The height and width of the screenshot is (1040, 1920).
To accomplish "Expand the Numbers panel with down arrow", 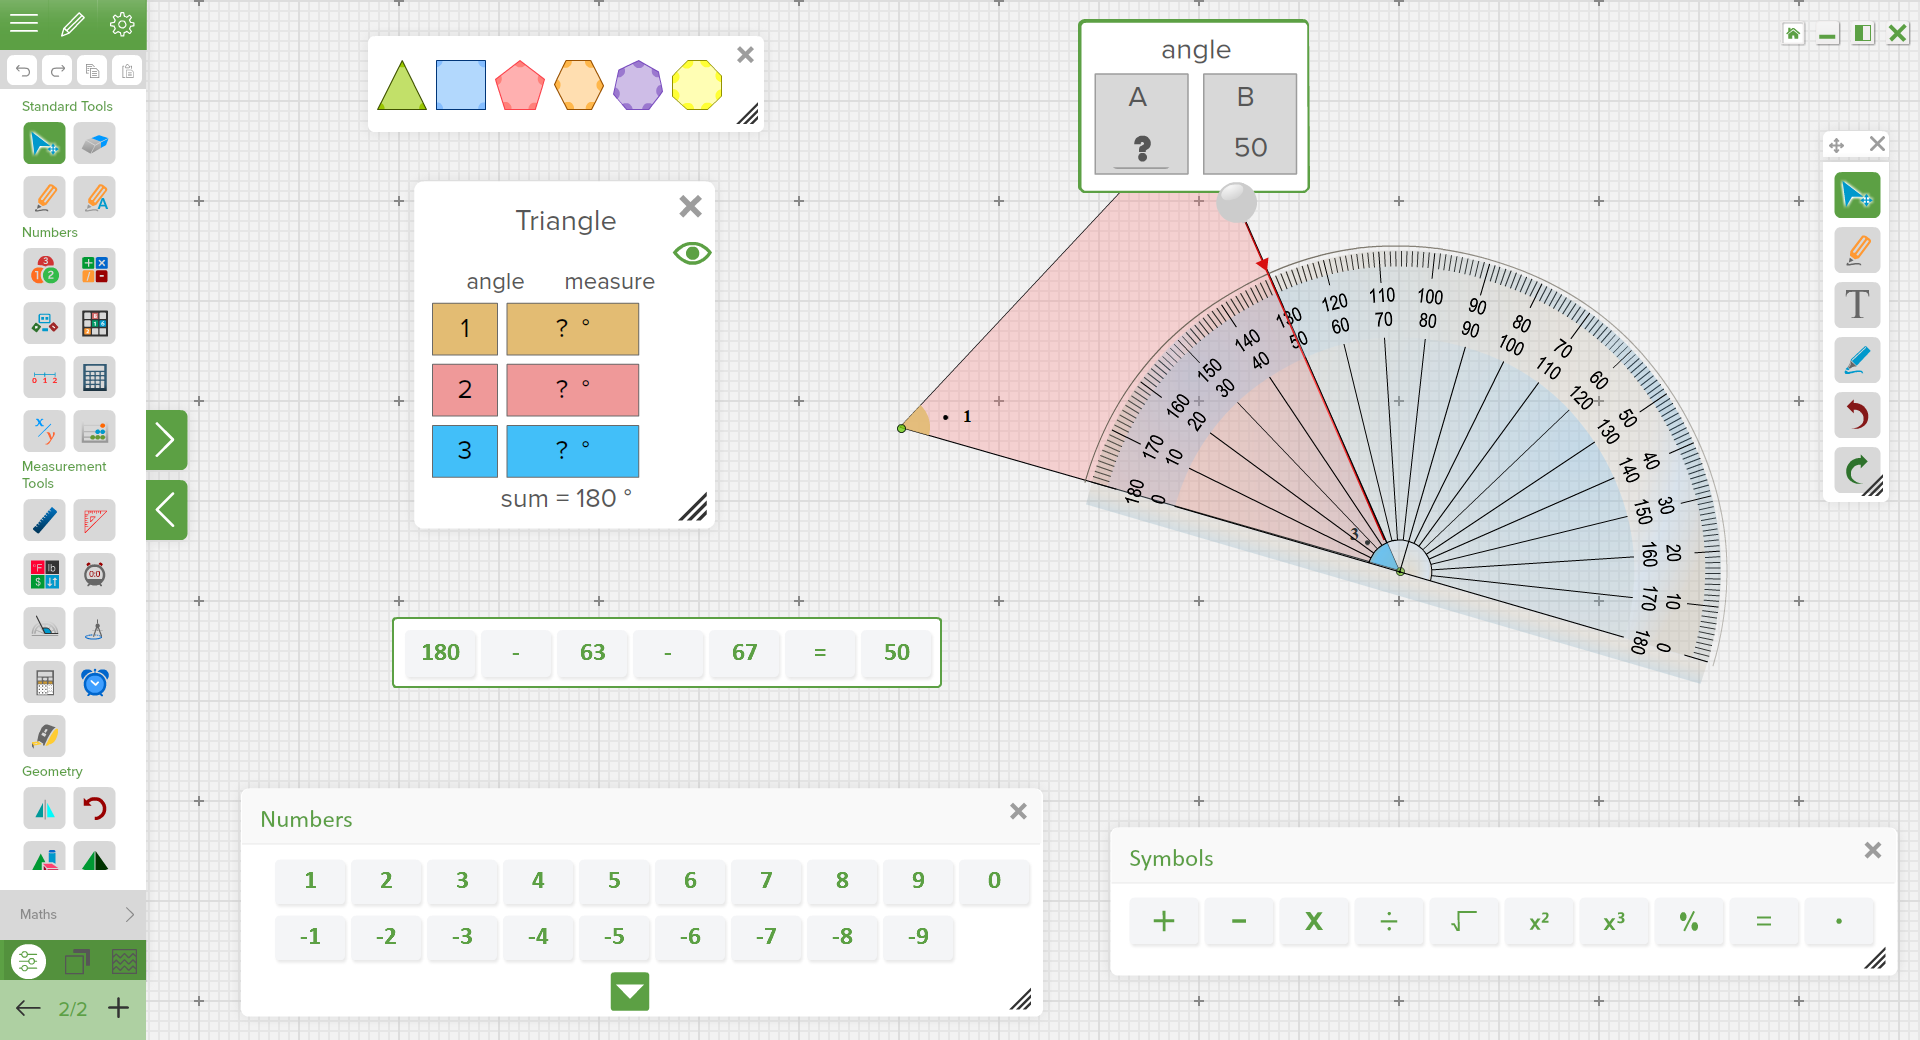I will pos(630,992).
